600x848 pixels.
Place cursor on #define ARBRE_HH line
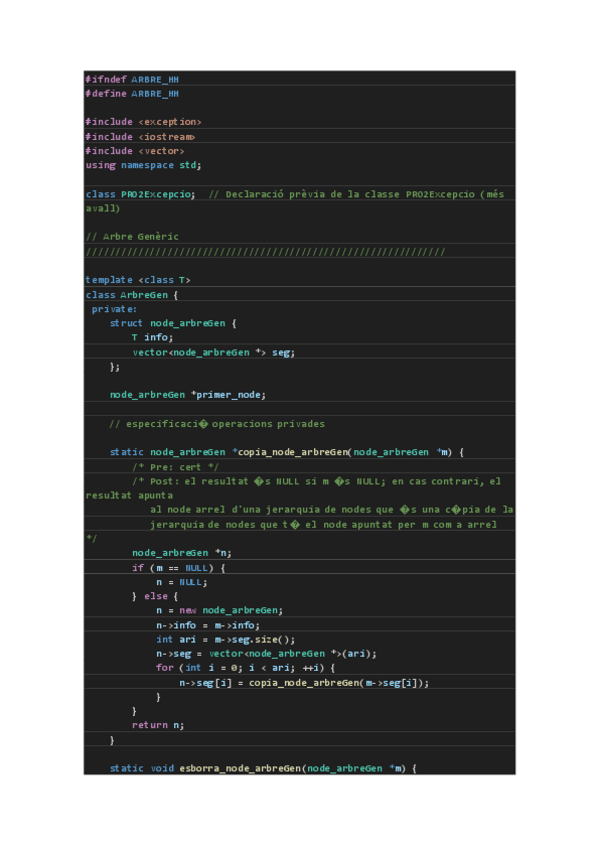pos(132,94)
